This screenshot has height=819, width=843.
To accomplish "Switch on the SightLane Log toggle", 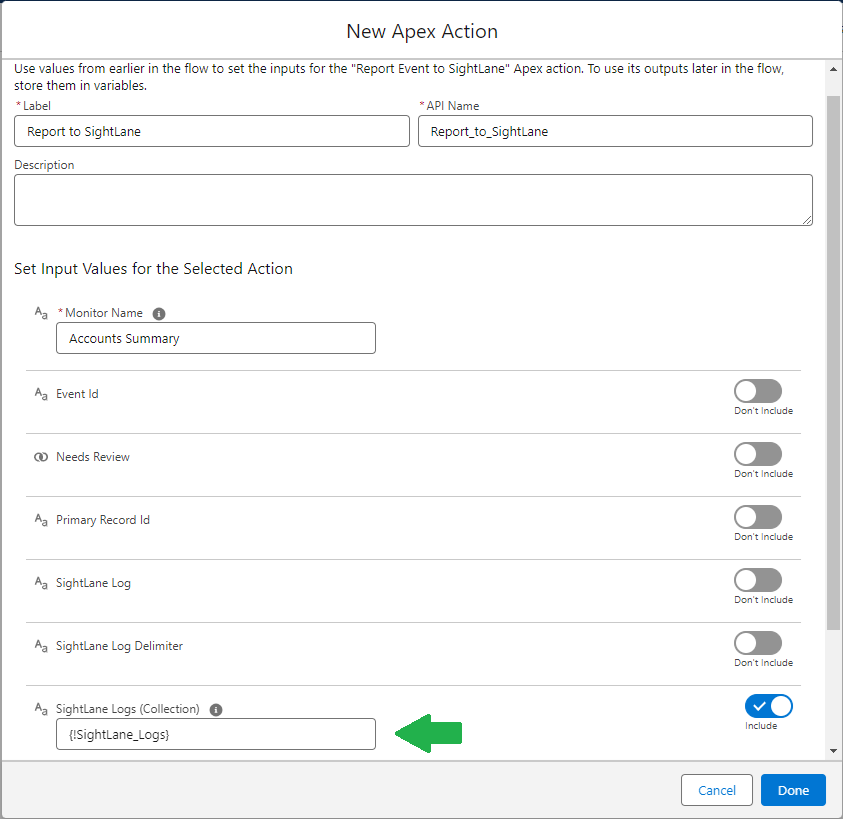I will [x=758, y=580].
